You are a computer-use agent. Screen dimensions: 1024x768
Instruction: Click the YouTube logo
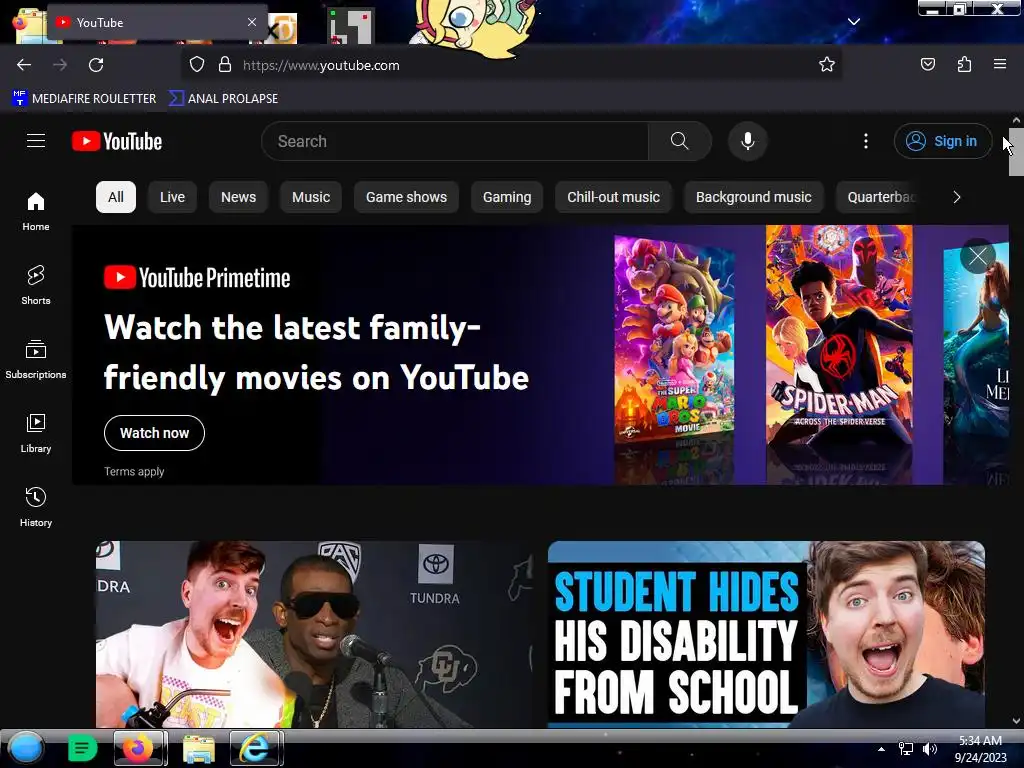click(117, 141)
